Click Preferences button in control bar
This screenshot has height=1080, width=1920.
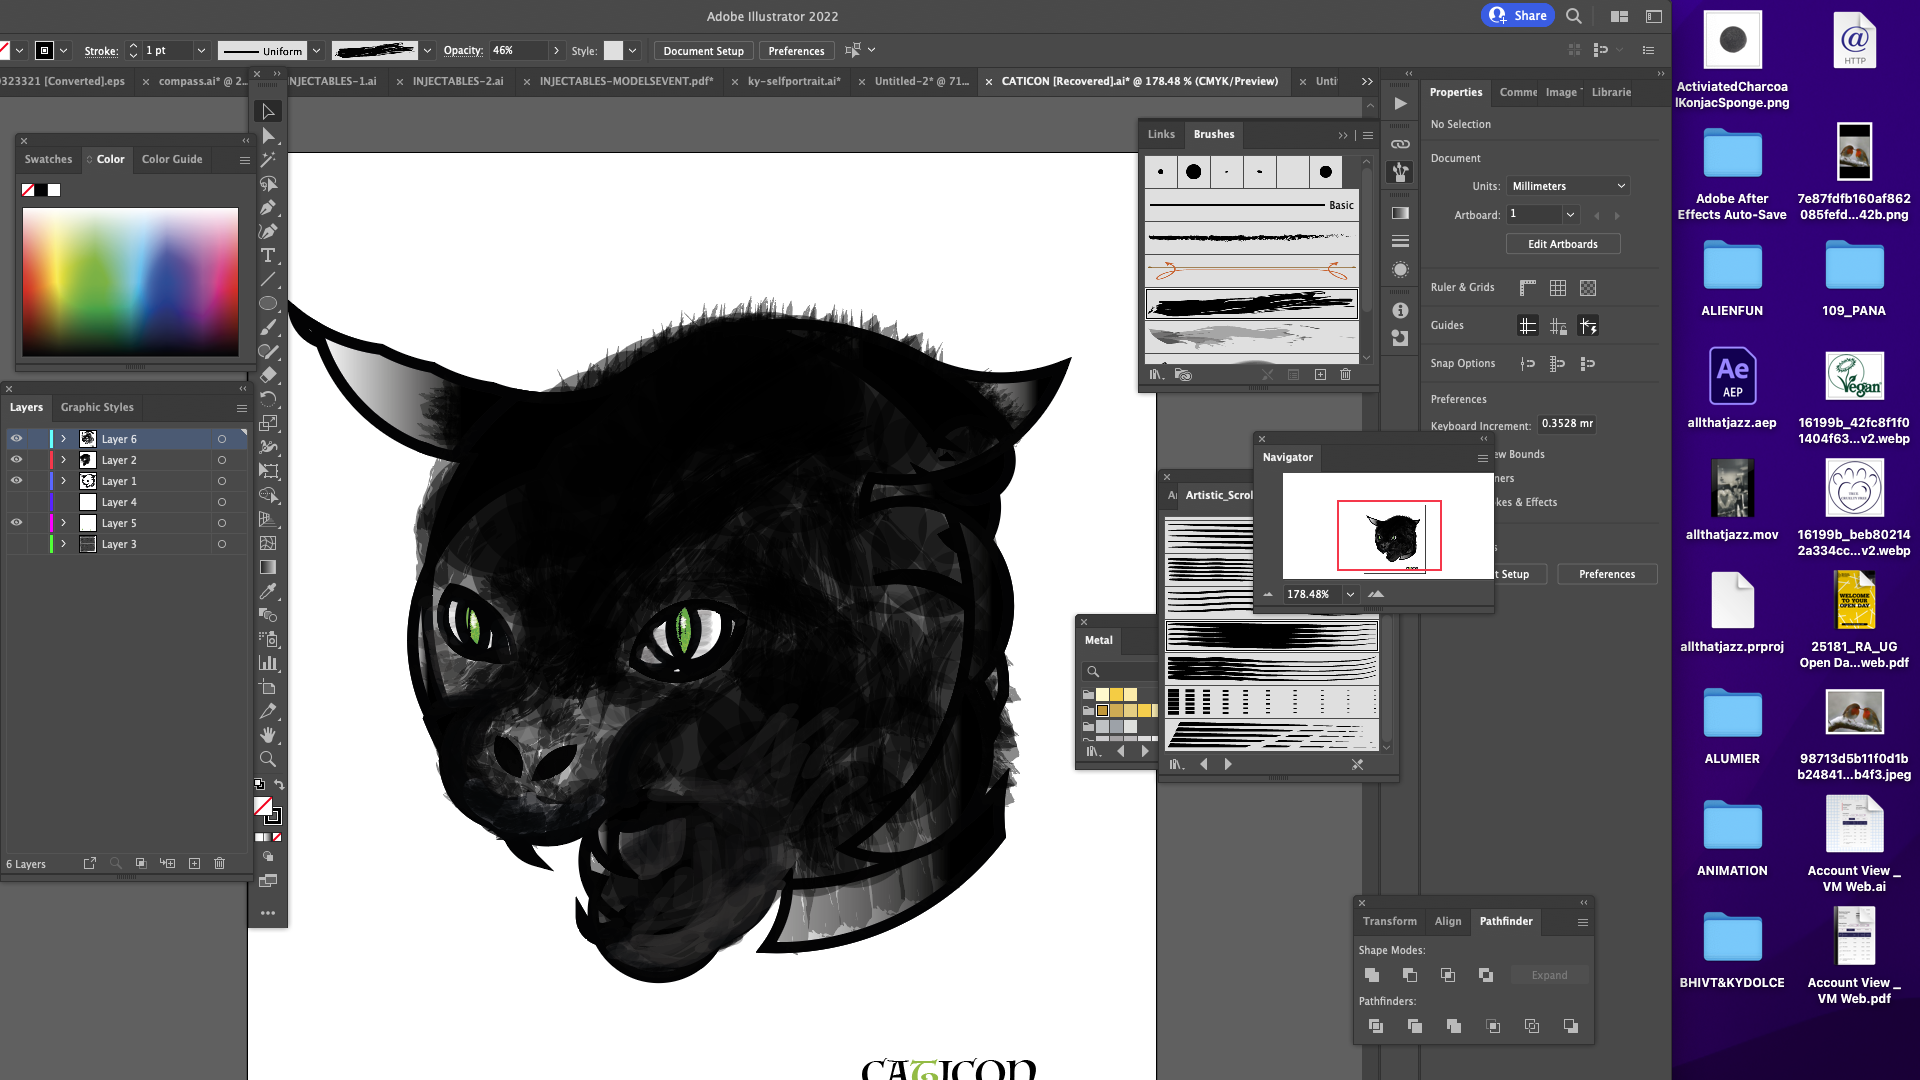[796, 51]
